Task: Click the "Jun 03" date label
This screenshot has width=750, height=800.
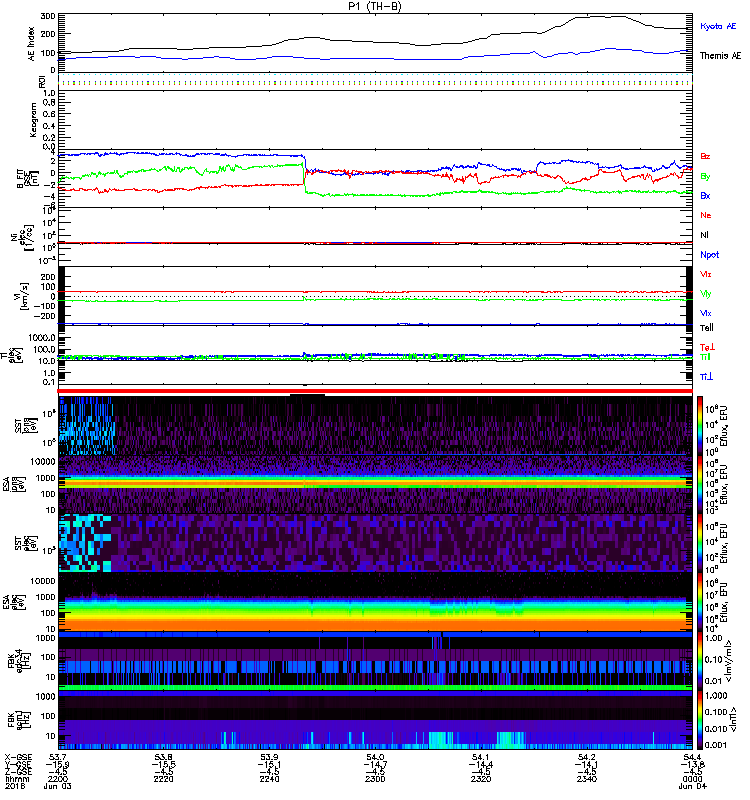Action: click(x=58, y=786)
